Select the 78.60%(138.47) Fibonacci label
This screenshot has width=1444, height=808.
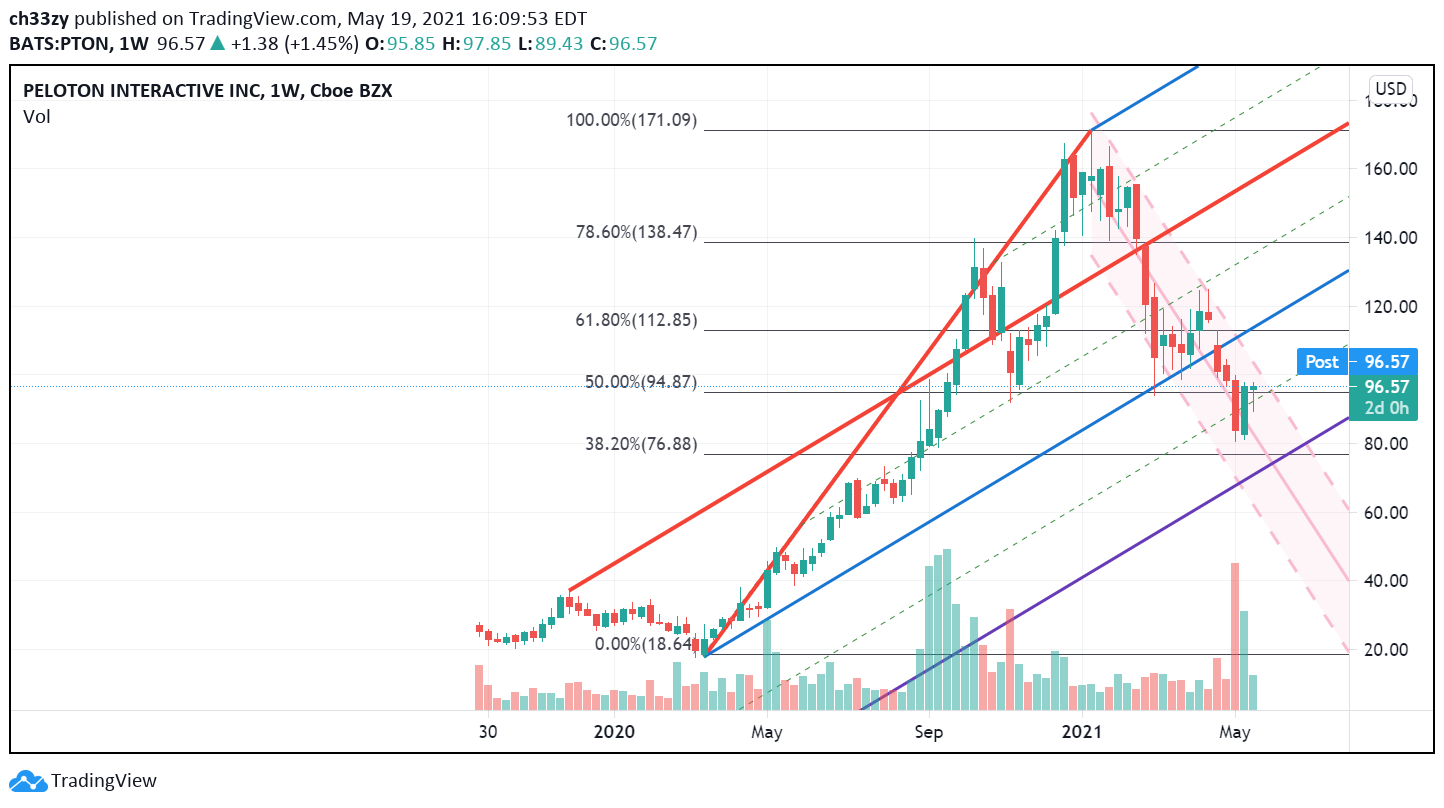pyautogui.click(x=637, y=233)
